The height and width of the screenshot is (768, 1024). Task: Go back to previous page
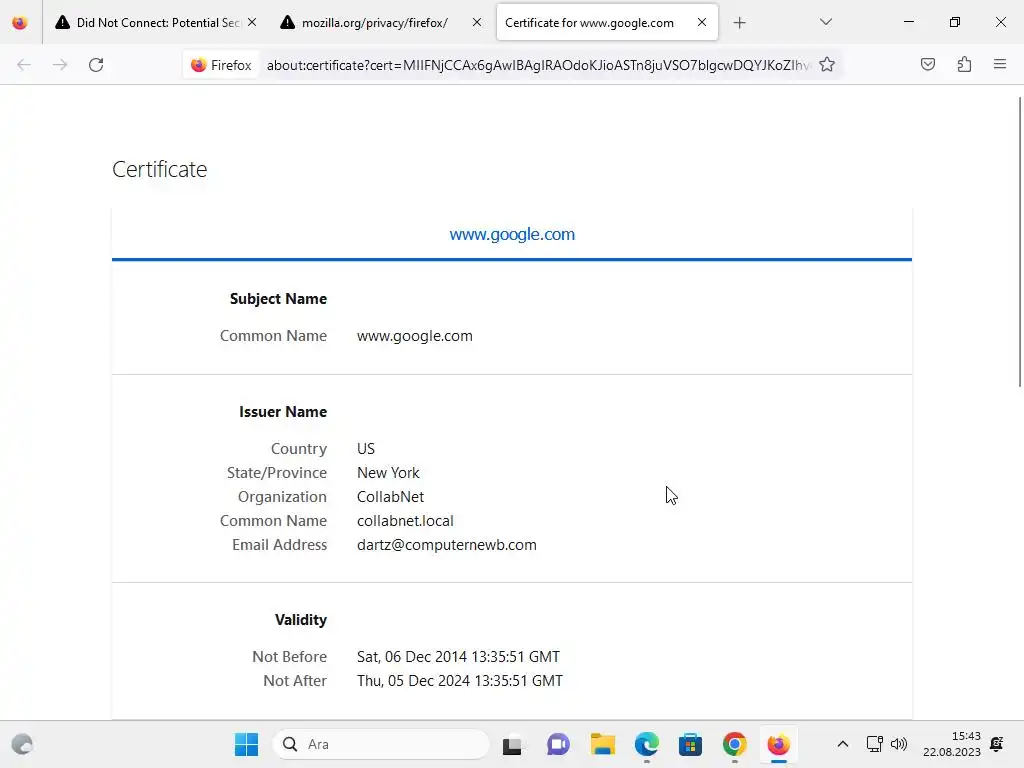[24, 65]
